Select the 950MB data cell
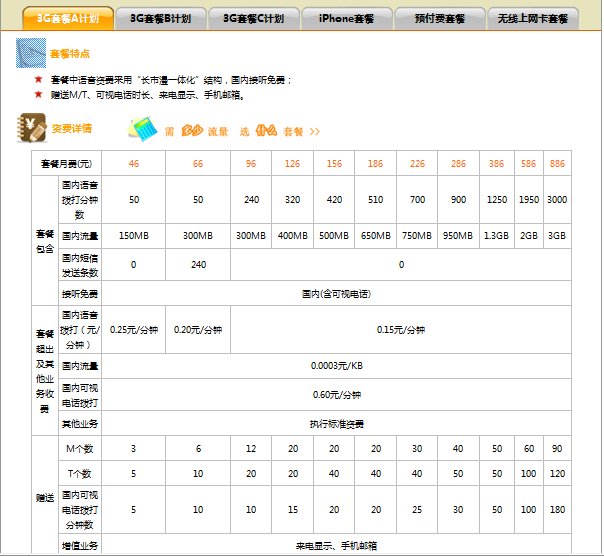 458,235
